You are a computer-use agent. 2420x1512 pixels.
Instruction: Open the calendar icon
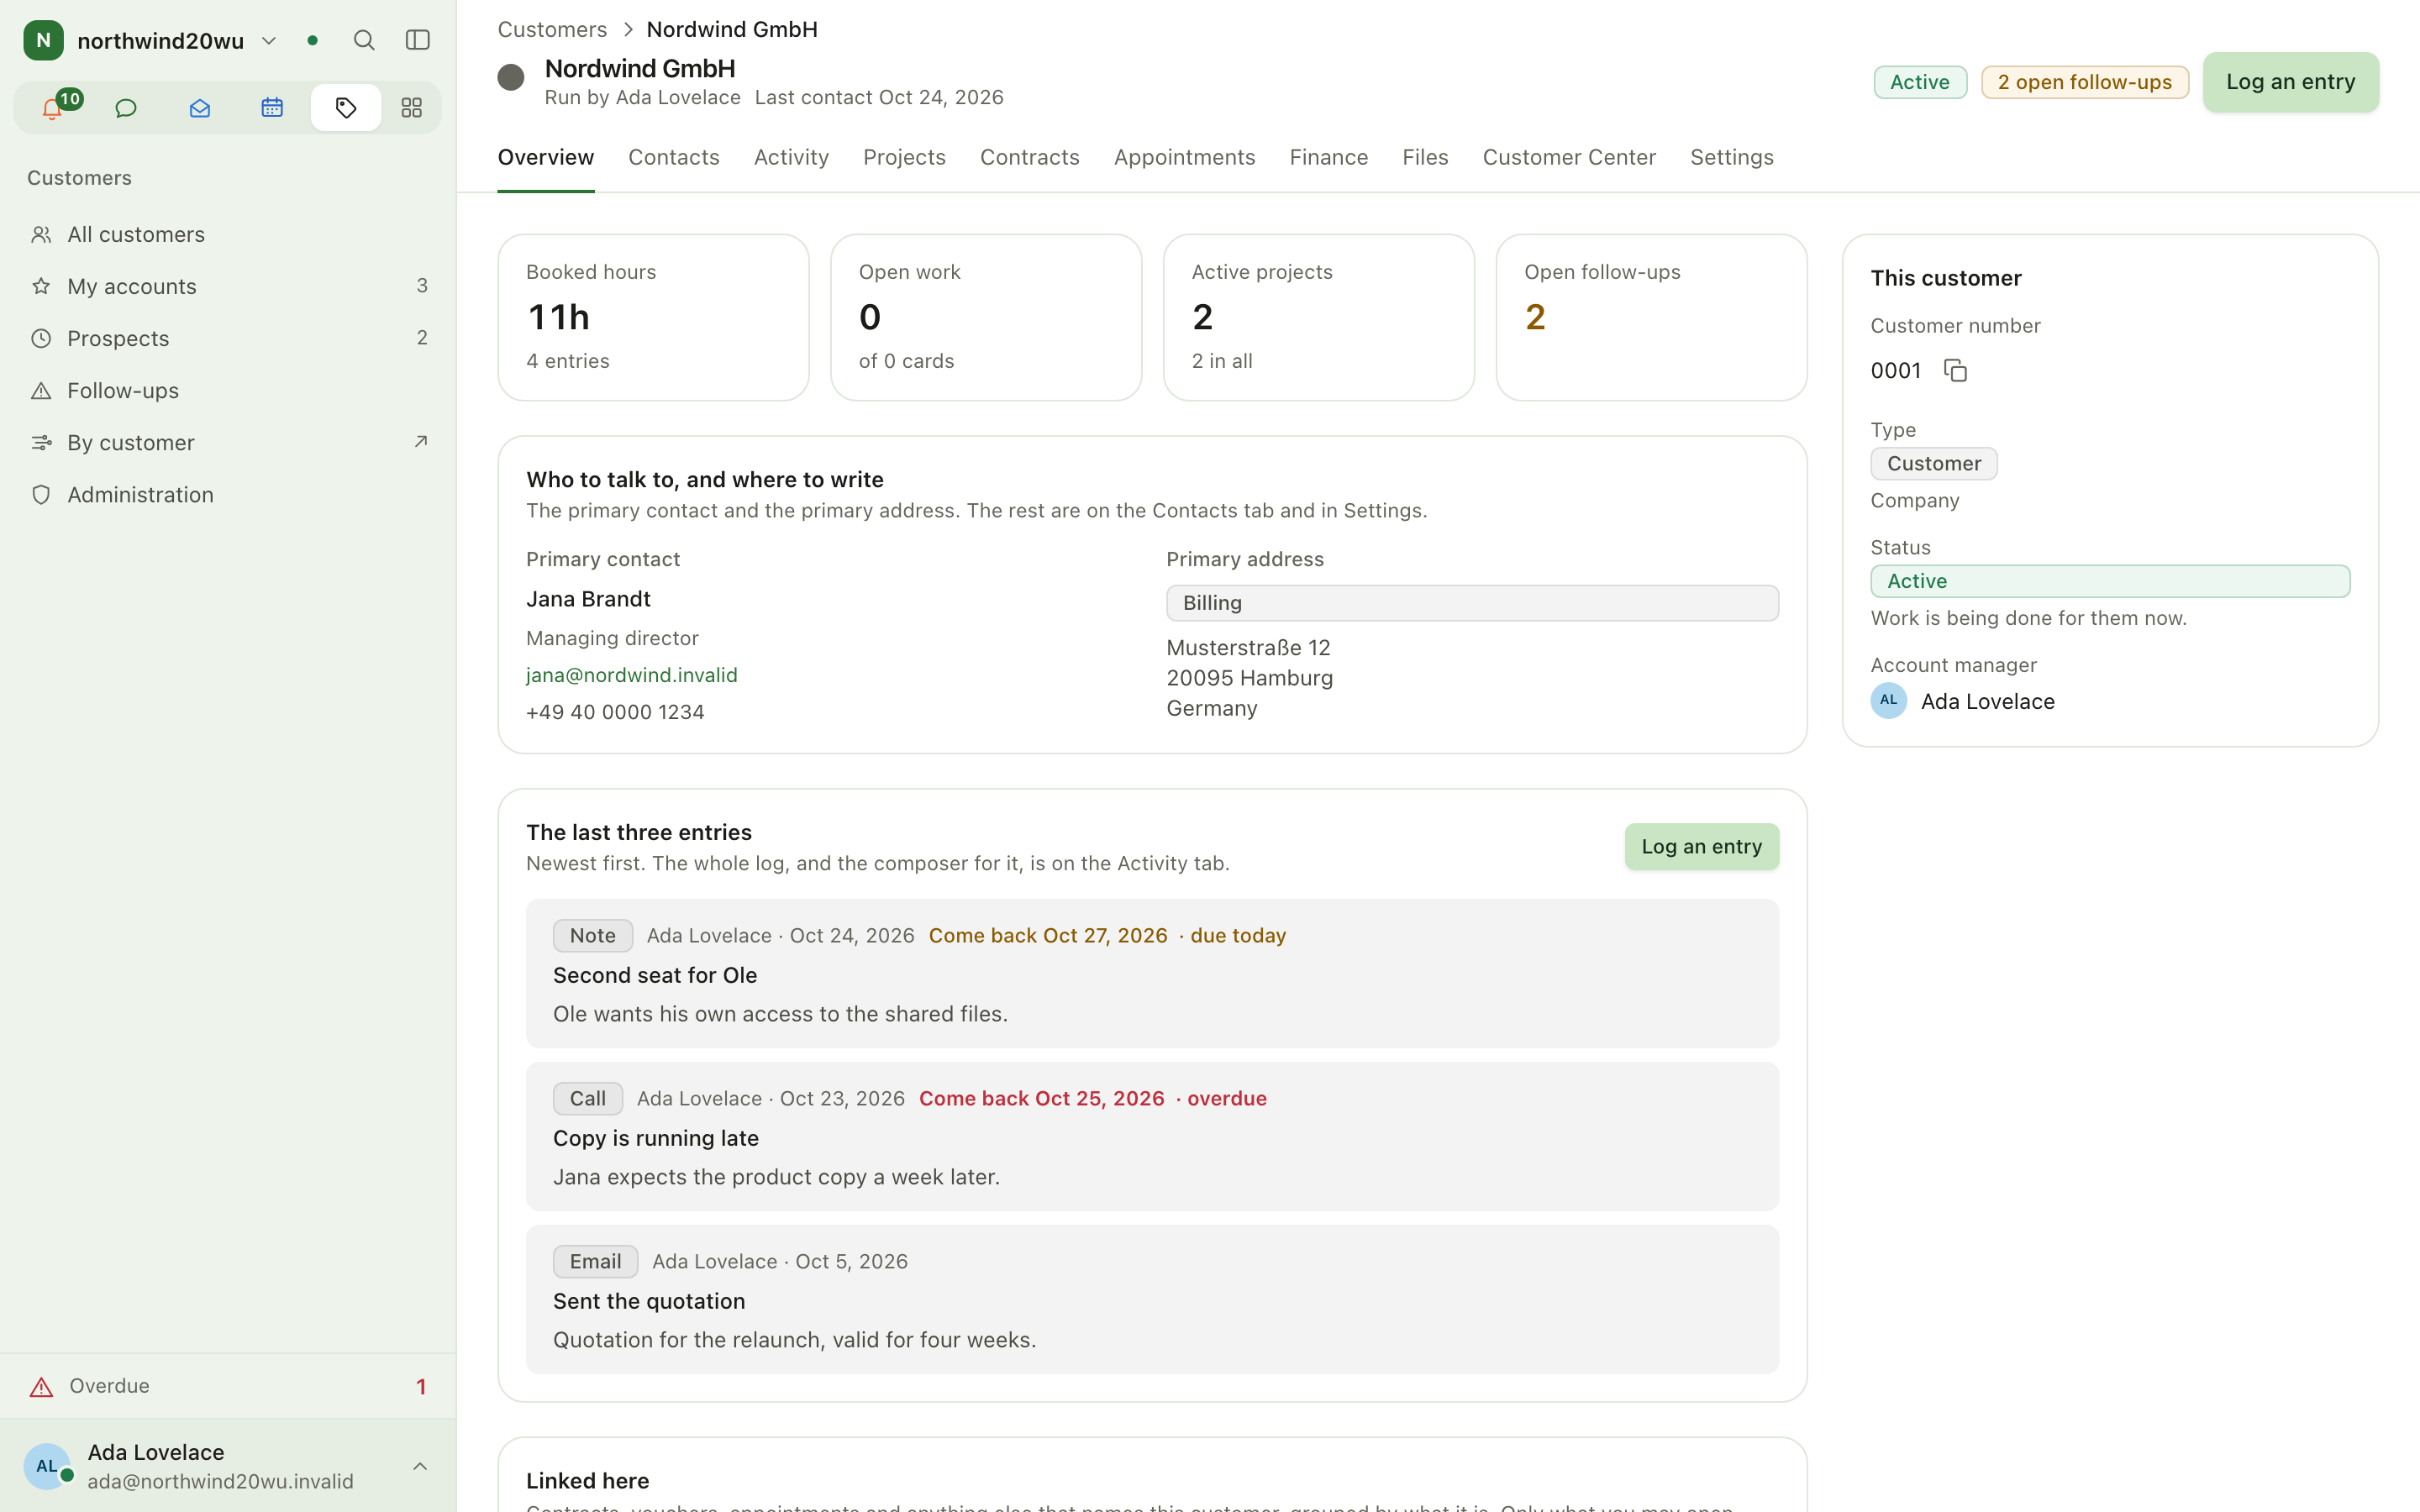pyautogui.click(x=272, y=108)
